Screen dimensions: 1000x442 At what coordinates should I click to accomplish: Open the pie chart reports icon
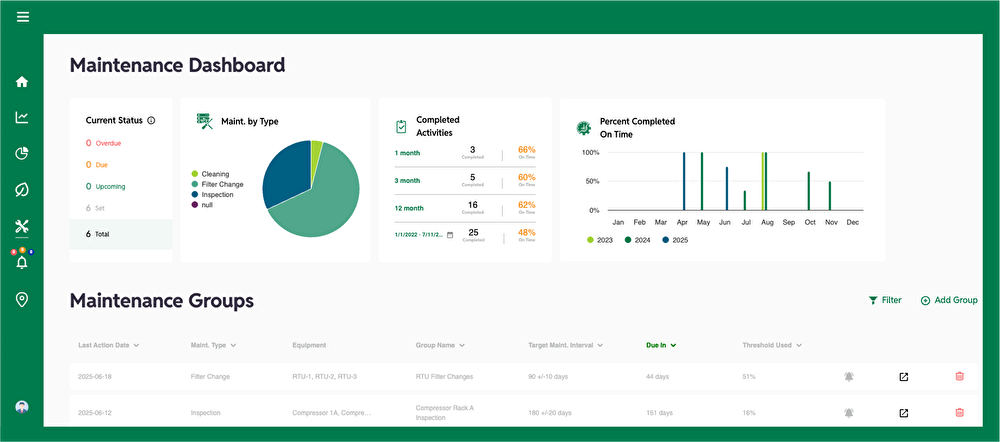pos(22,153)
